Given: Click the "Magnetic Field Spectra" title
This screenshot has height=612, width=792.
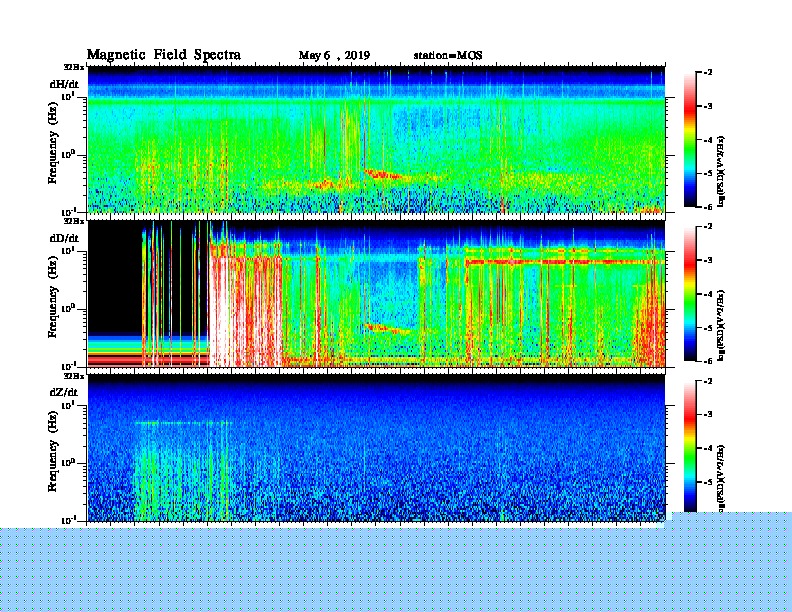Looking at the screenshot, I should 164,55.
